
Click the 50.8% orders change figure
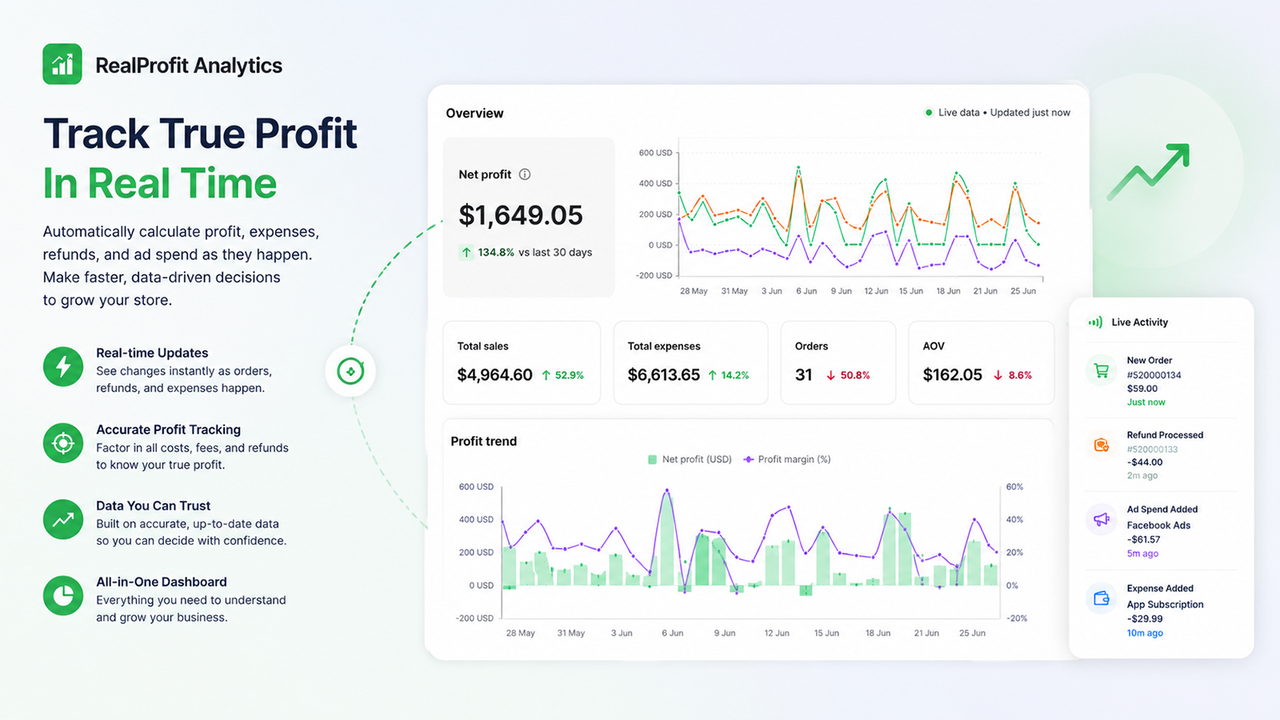855,375
